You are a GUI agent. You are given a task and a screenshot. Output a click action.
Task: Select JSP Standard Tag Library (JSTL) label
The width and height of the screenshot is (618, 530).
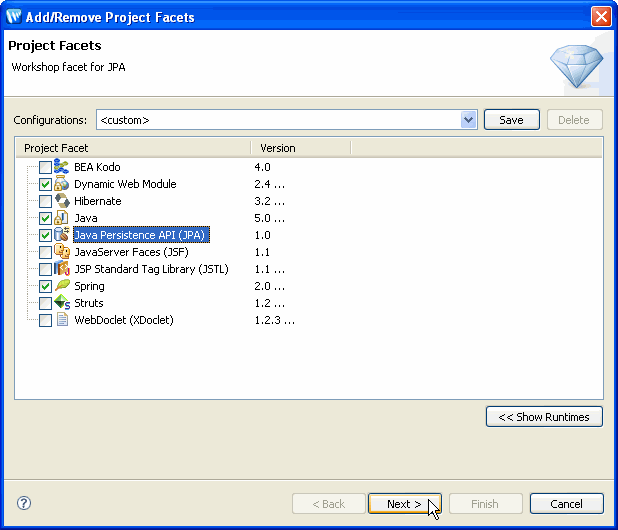(x=151, y=269)
